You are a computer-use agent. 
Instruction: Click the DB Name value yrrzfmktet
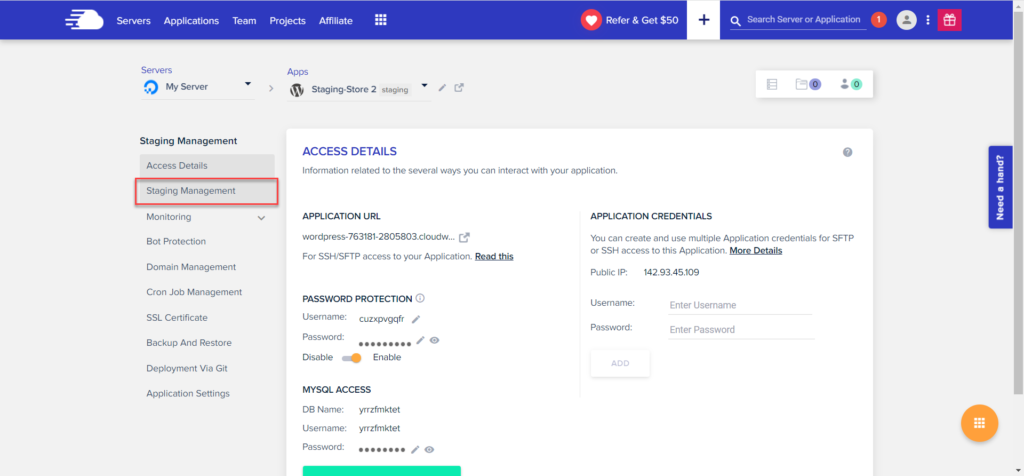[x=379, y=410]
